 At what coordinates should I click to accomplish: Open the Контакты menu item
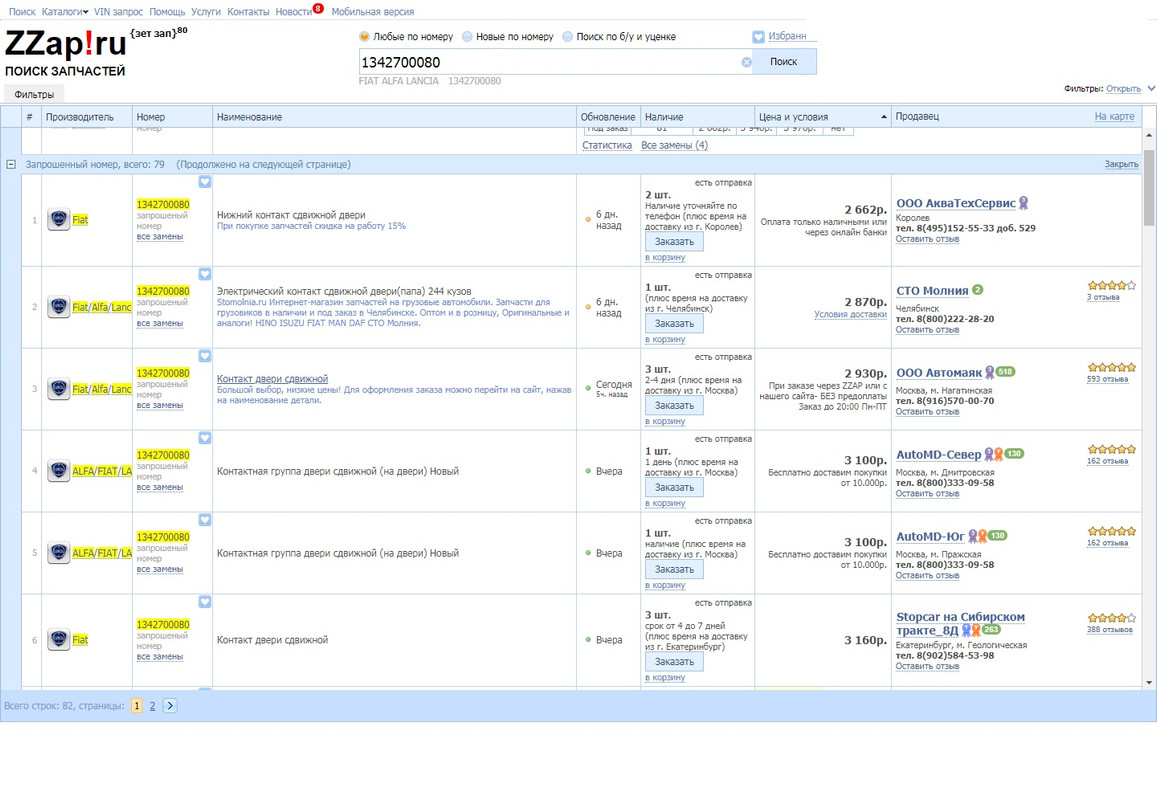(248, 12)
